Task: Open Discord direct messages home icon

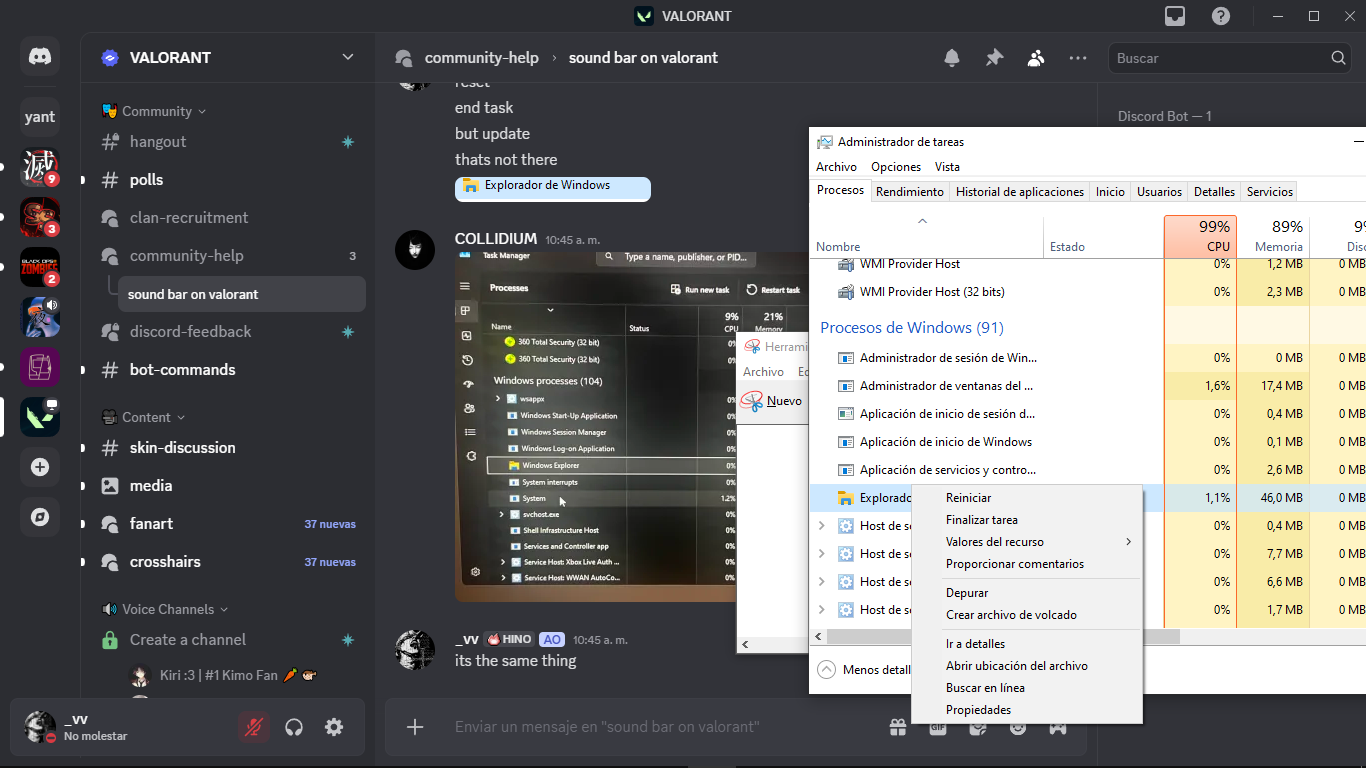Action: [x=40, y=57]
